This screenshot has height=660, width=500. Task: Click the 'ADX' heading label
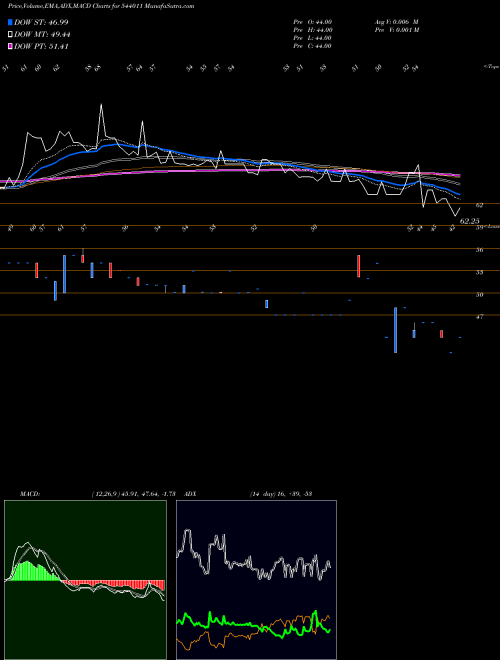click(x=191, y=494)
